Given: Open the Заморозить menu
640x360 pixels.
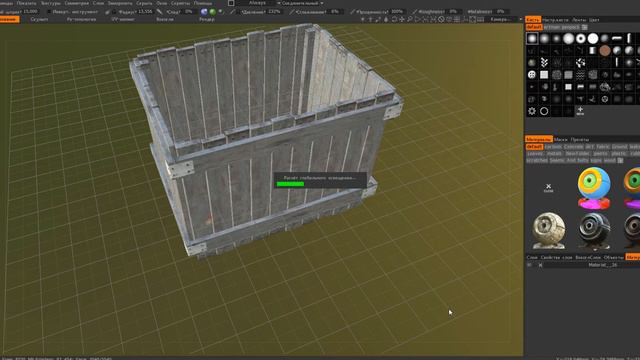Looking at the screenshot, I should click(120, 3).
